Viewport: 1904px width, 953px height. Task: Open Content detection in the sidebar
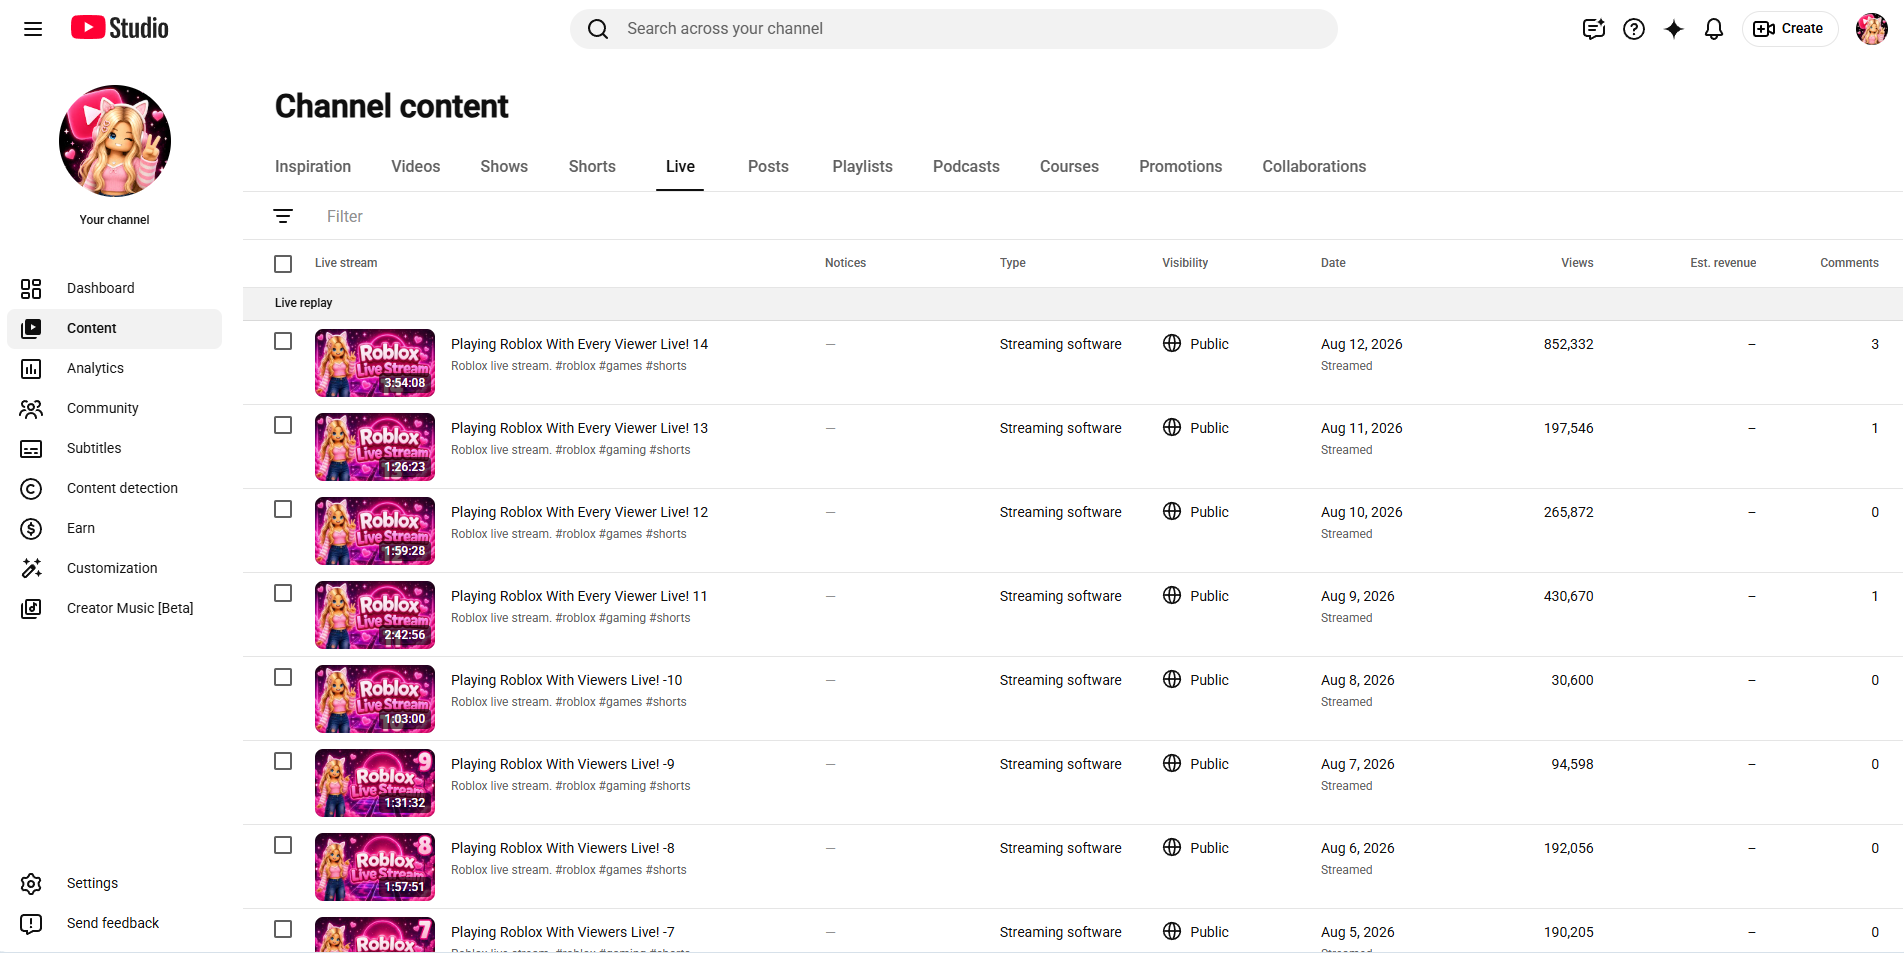114,488
